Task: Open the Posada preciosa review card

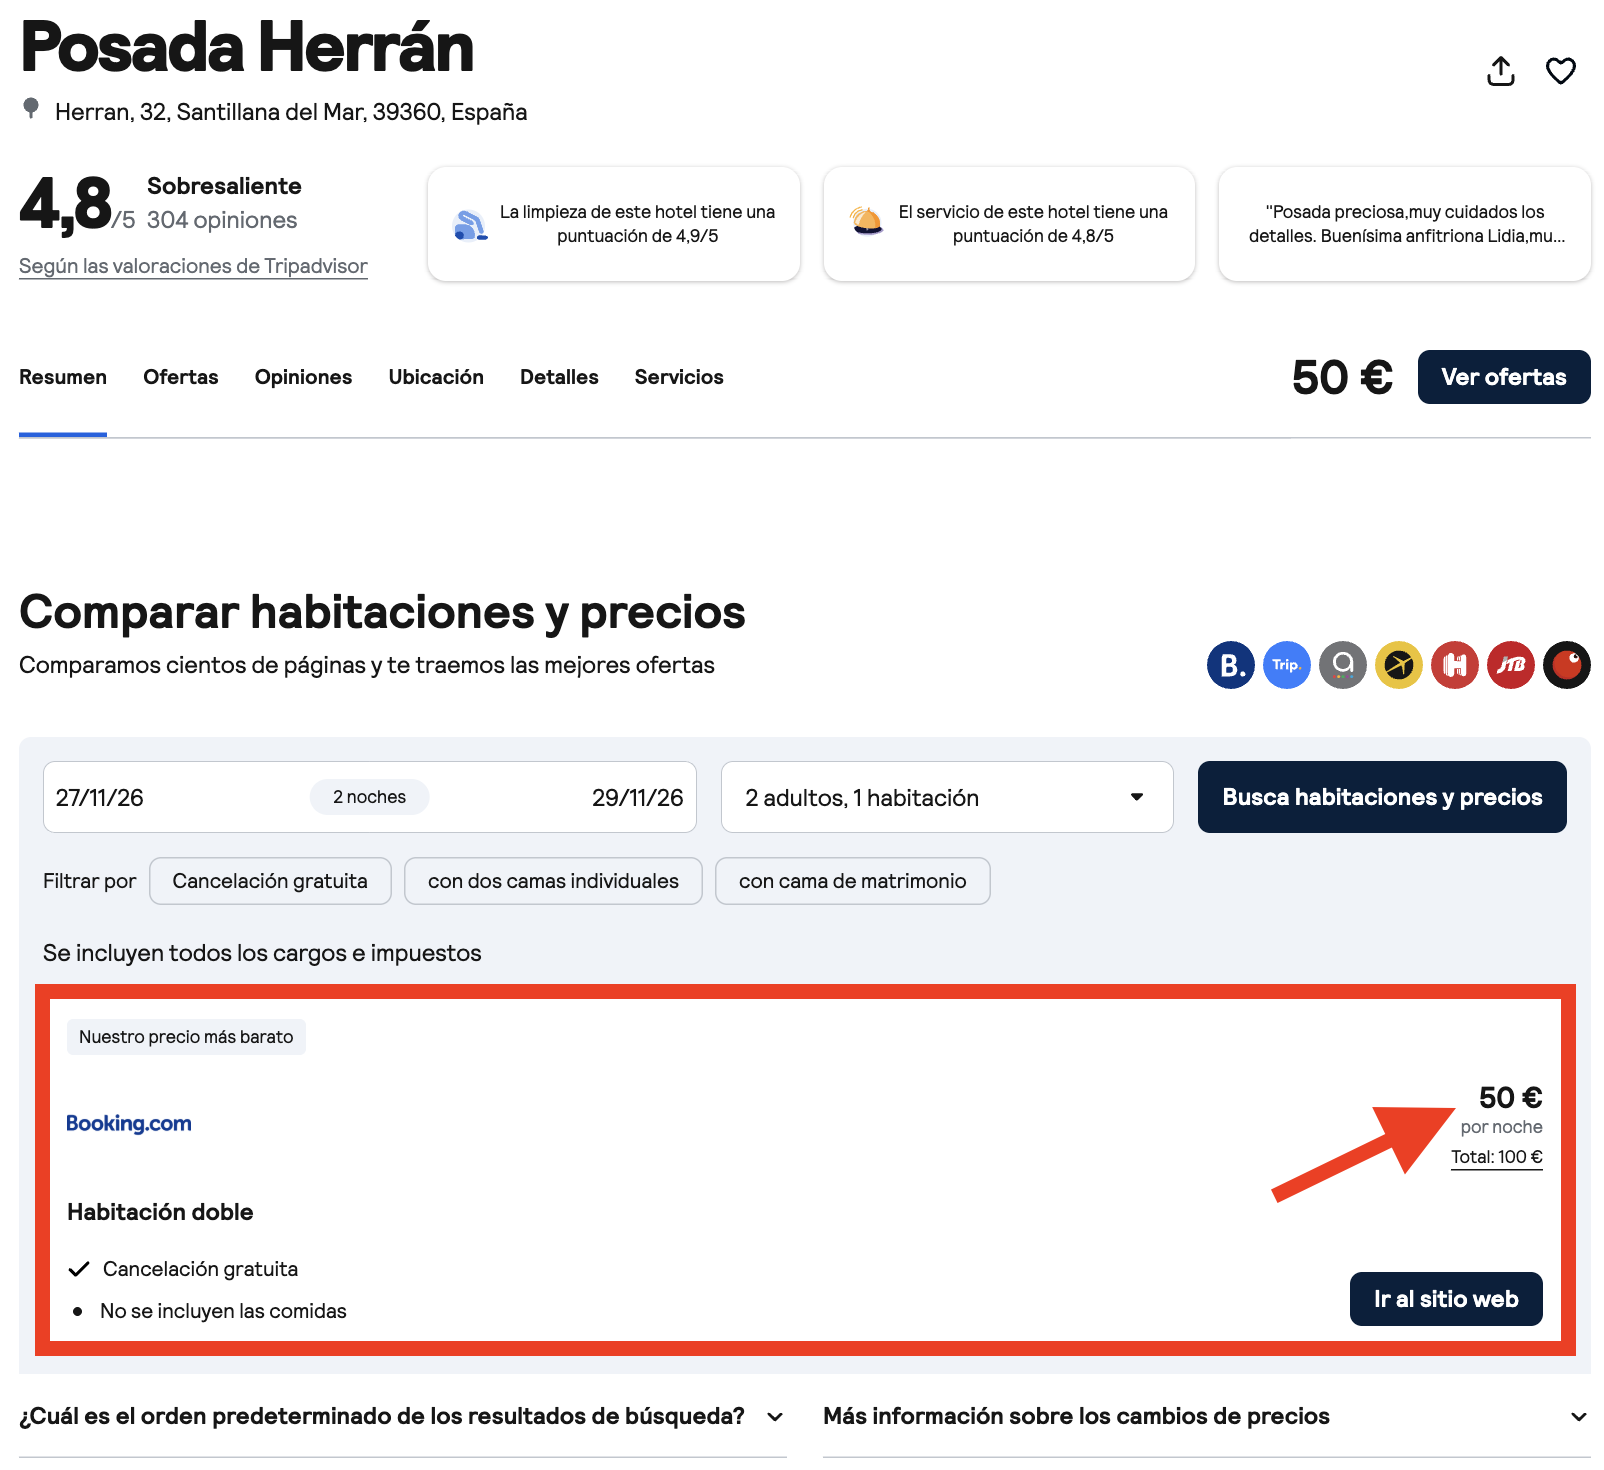Action: pos(1405,224)
